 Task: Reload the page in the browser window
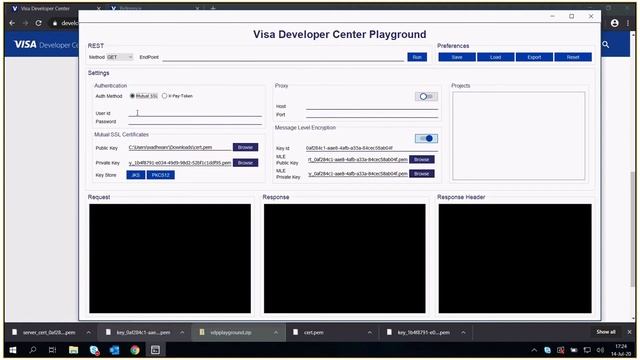(38, 23)
